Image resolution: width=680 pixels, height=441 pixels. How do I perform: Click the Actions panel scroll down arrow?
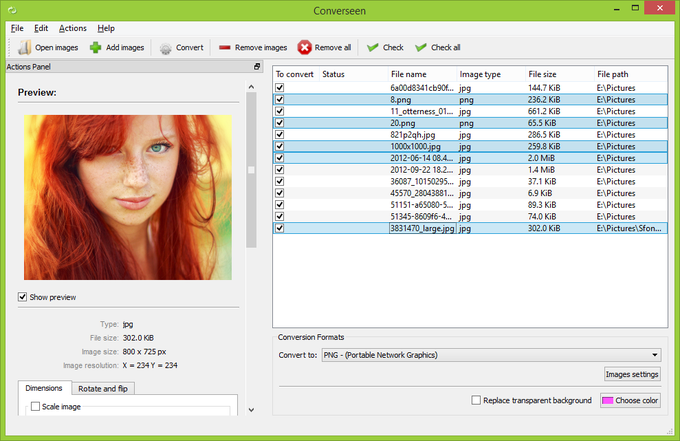tap(251, 410)
